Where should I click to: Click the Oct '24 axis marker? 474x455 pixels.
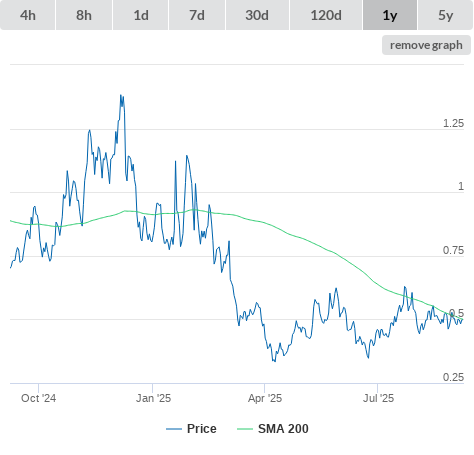click(38, 398)
